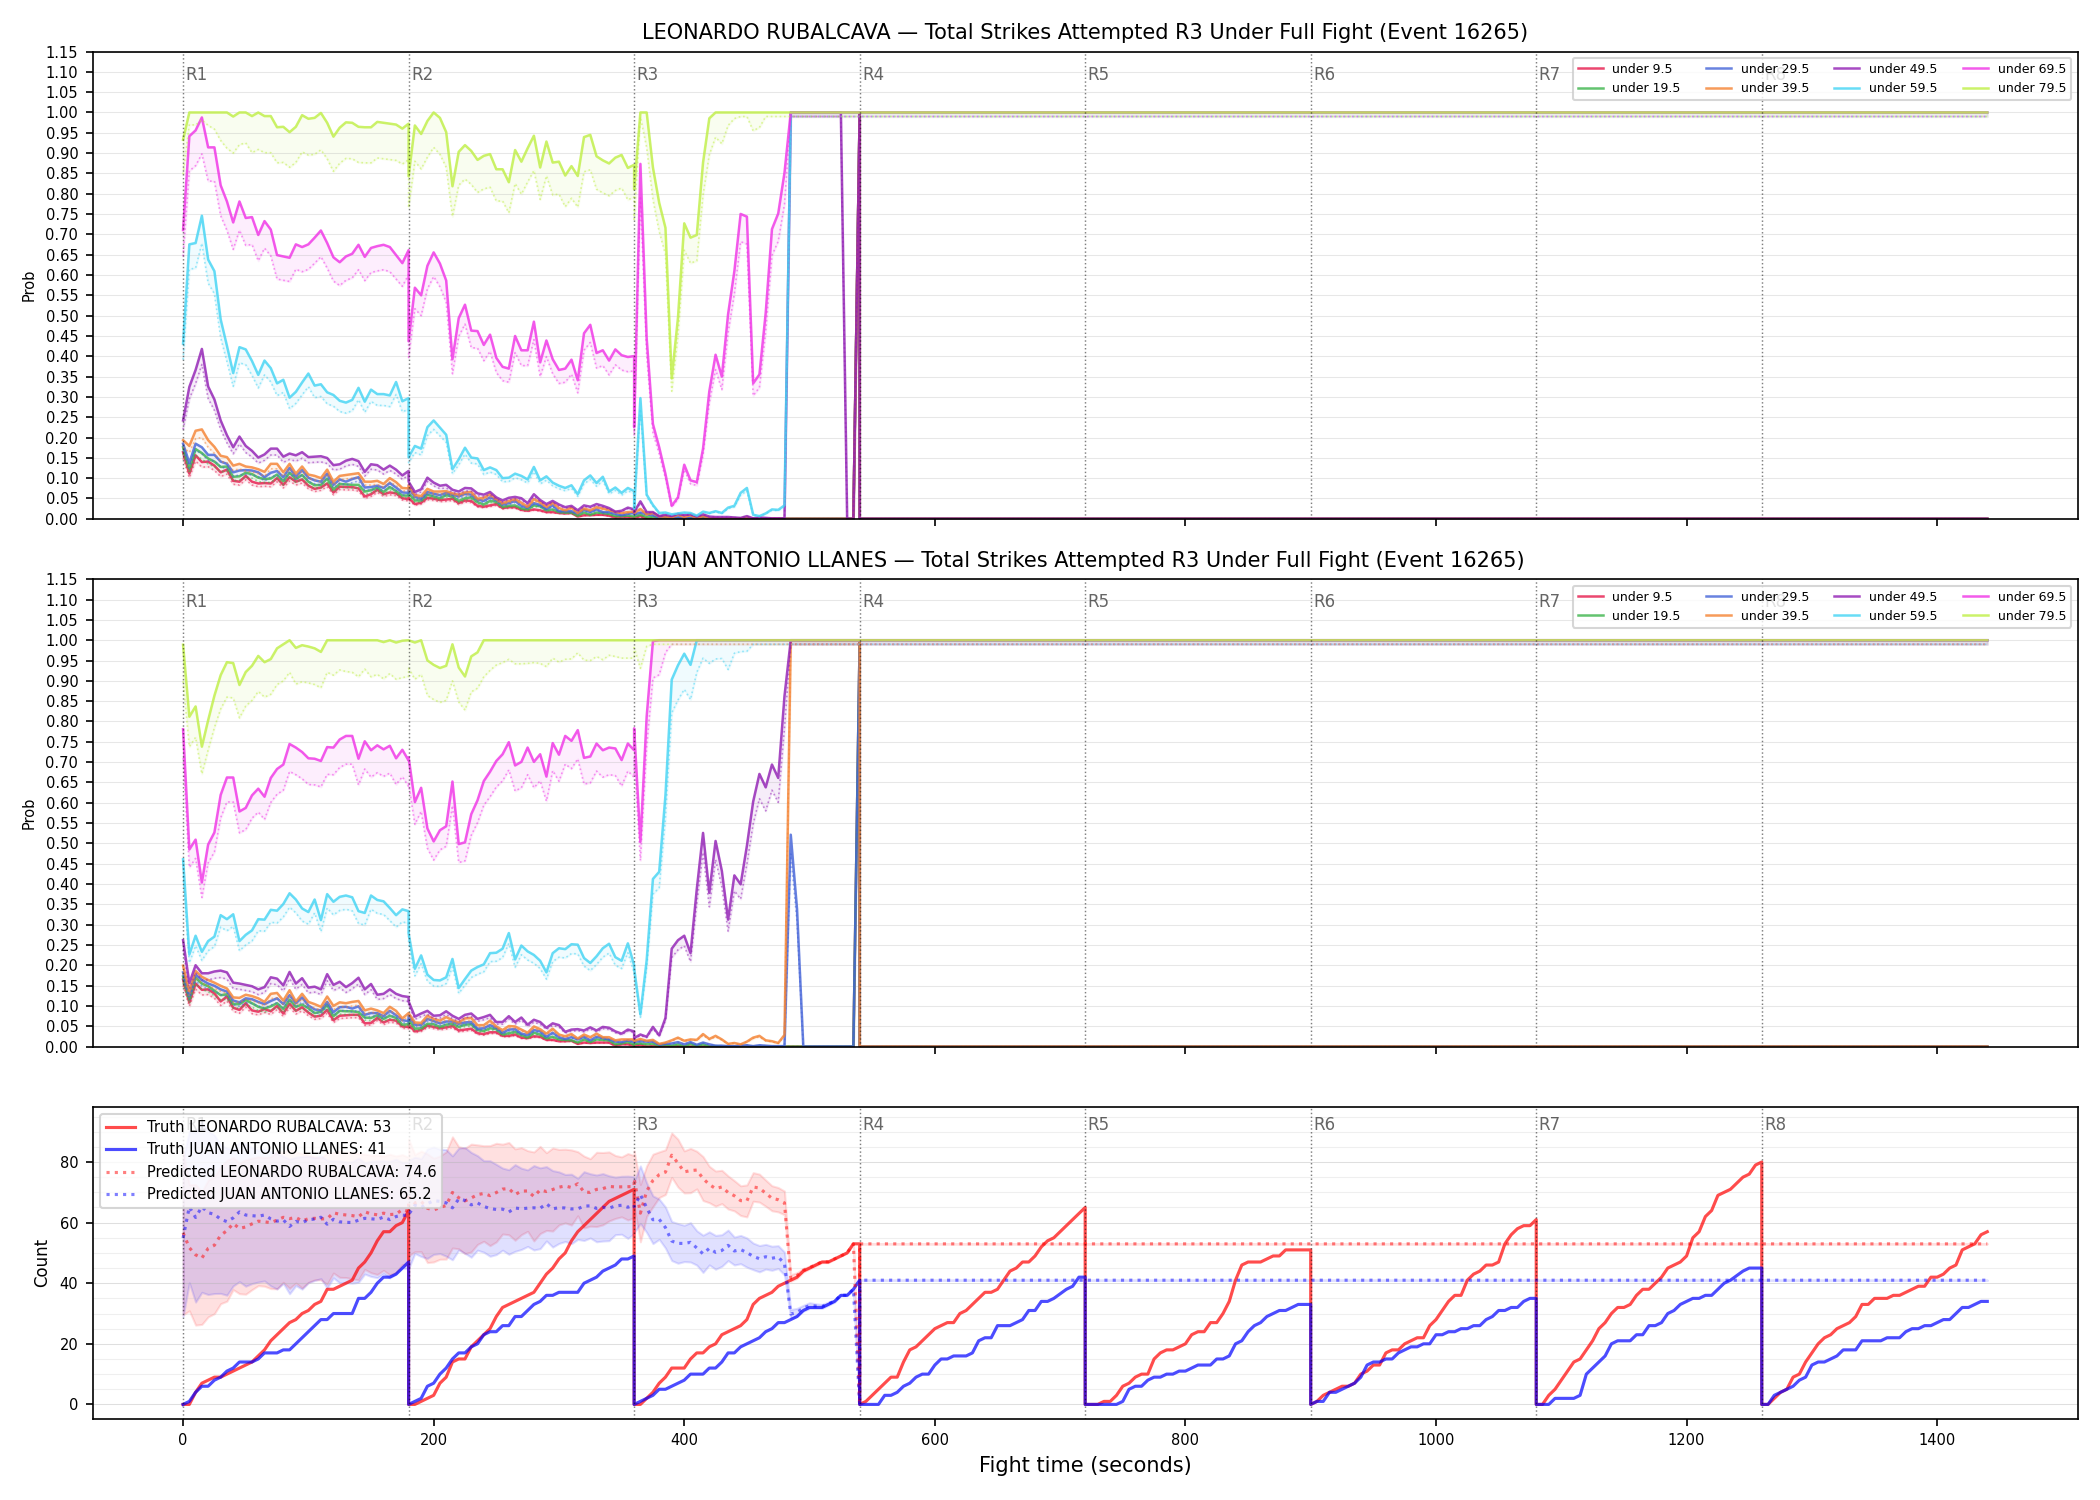This screenshot has width=2100, height=1500.
Task: Click the R2 round marker in top chart
Action: (422, 74)
